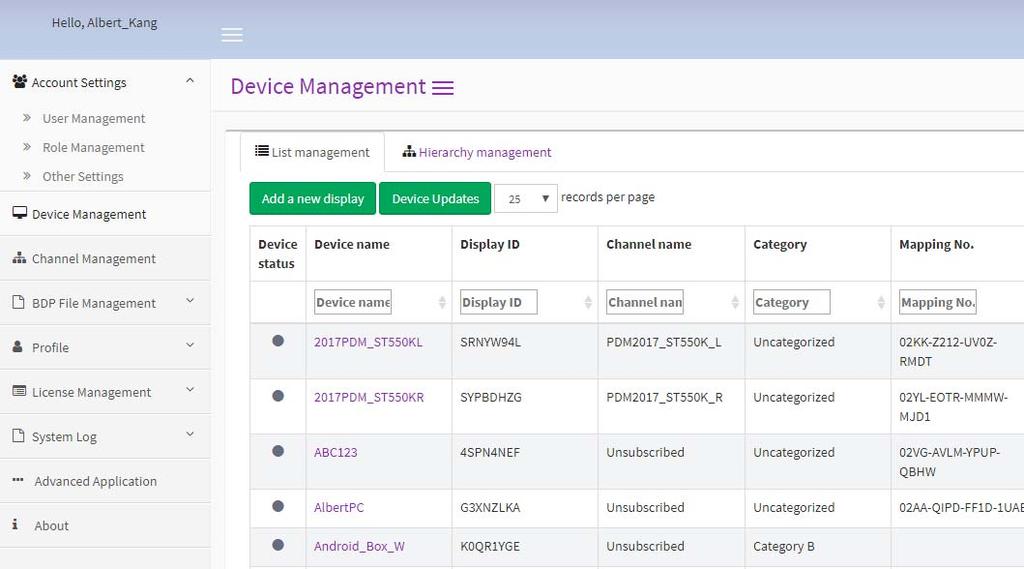Open device link Android_Box_W
Image resolution: width=1024 pixels, height=569 pixels.
tap(359, 546)
